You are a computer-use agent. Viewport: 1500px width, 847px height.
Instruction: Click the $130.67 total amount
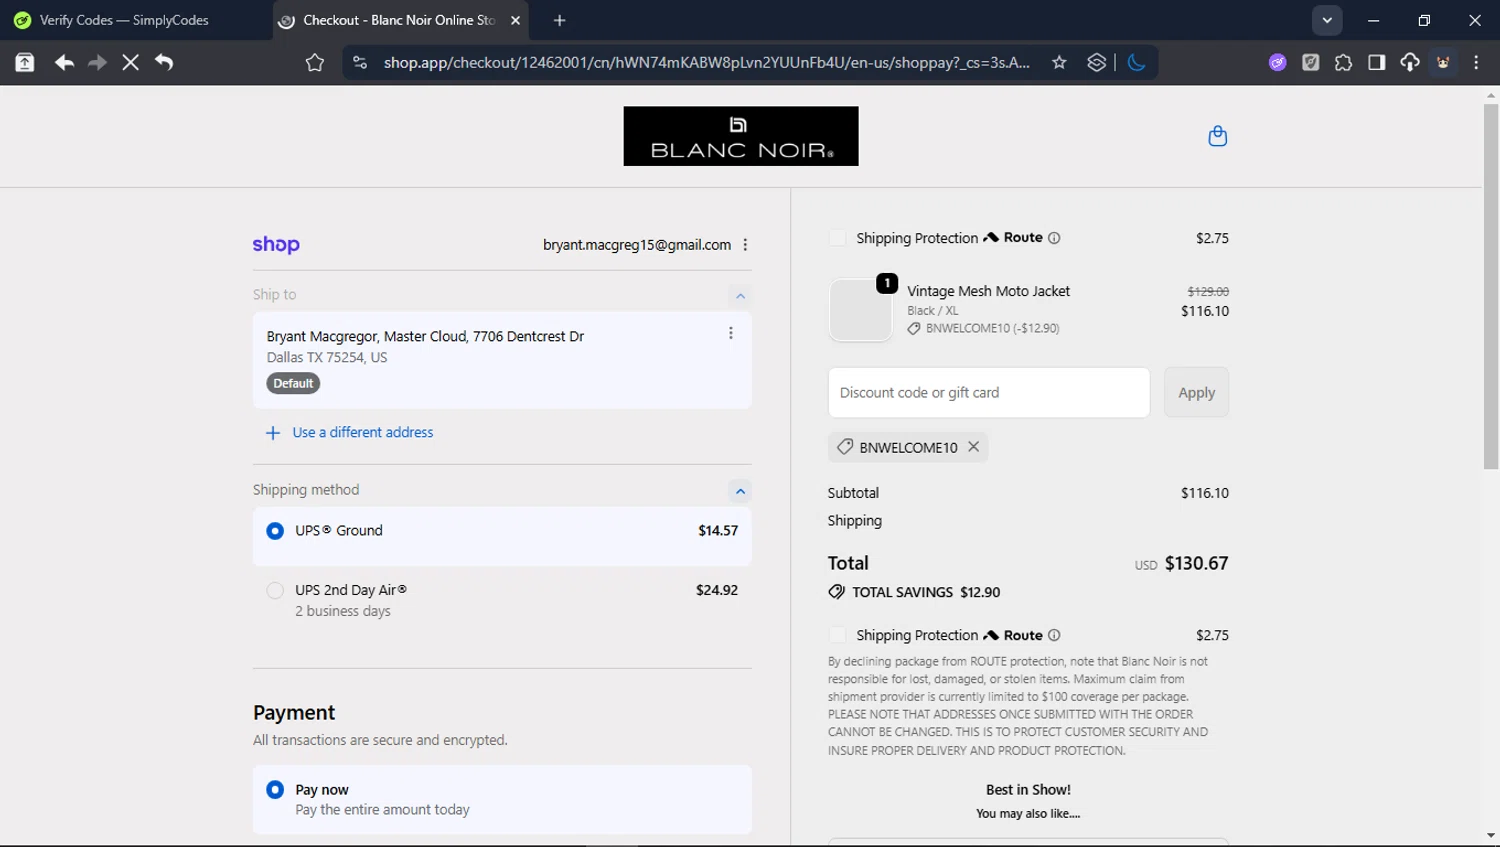[x=1196, y=563]
